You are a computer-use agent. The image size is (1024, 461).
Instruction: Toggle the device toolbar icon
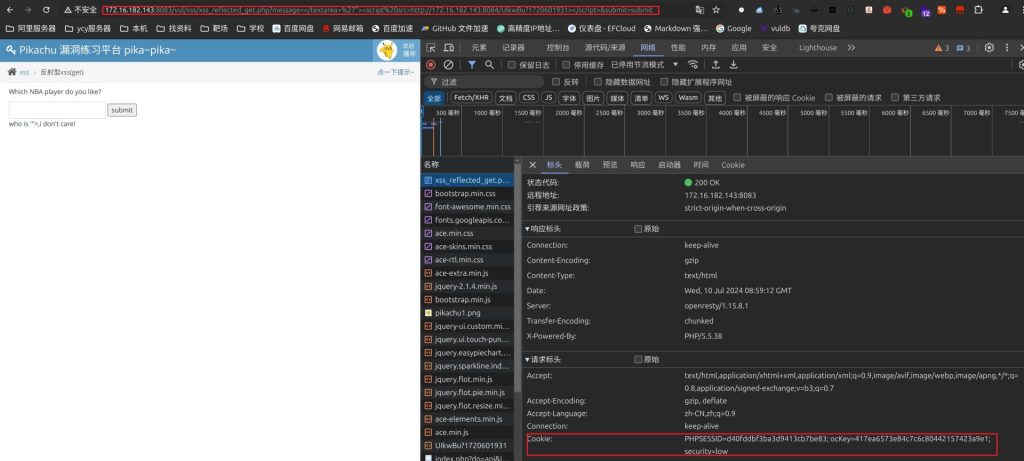tap(449, 48)
